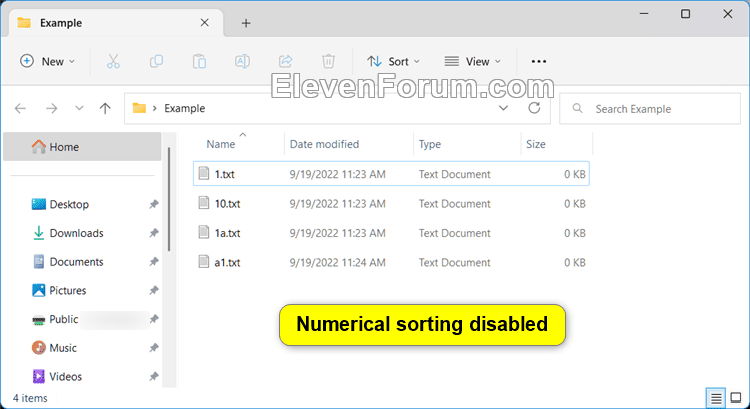This screenshot has height=409, width=750.
Task: Click the navigation pane scrollbar
Action: [x=168, y=199]
